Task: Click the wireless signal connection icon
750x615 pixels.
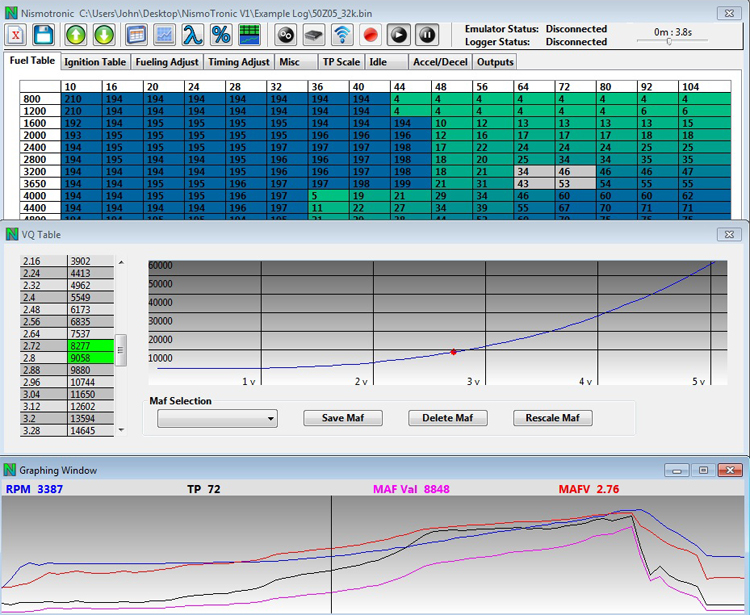Action: click(x=342, y=35)
